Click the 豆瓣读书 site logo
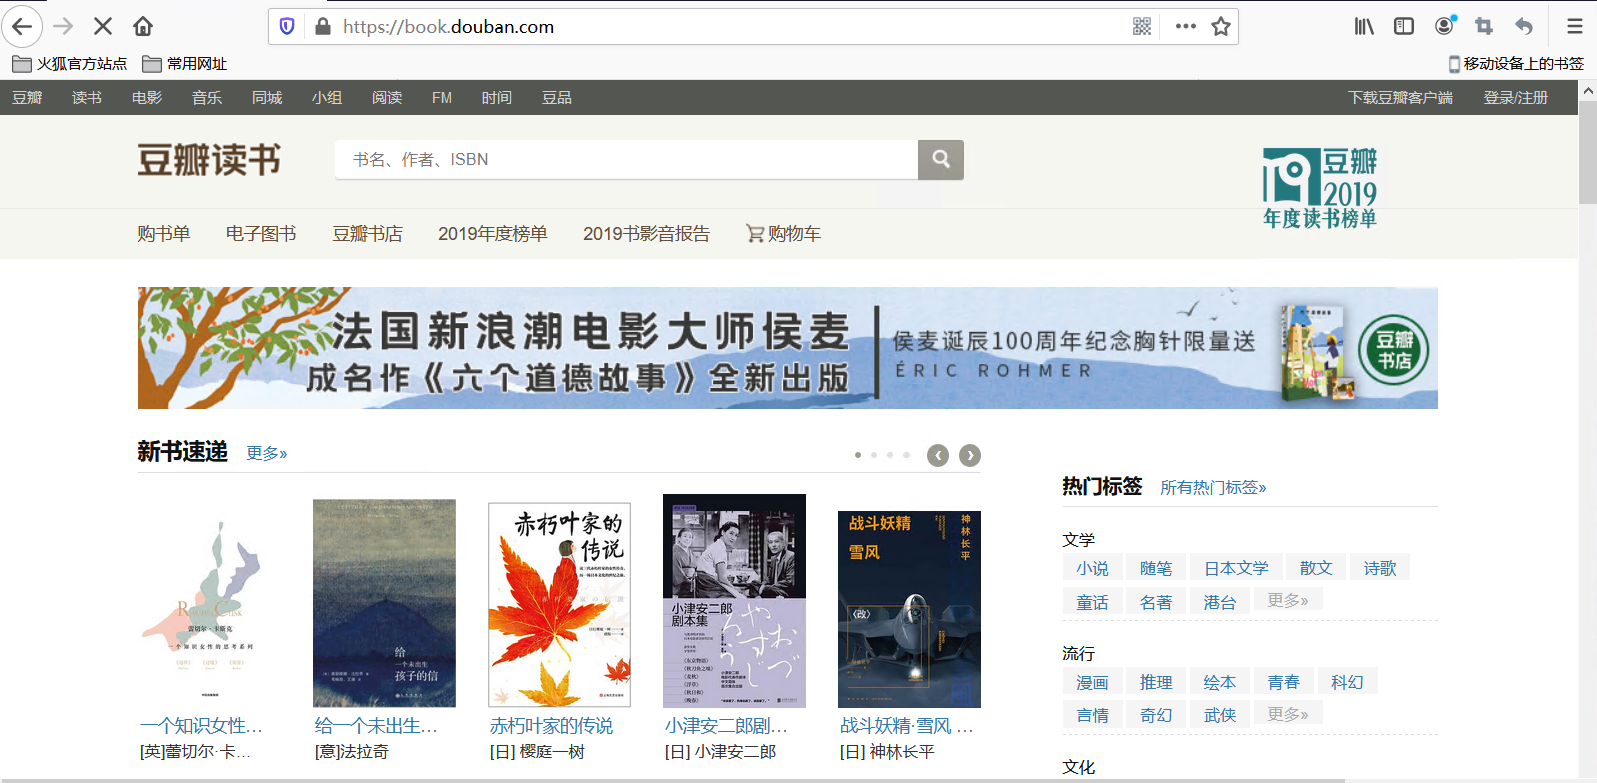This screenshot has height=783, width=1597. coord(209,160)
